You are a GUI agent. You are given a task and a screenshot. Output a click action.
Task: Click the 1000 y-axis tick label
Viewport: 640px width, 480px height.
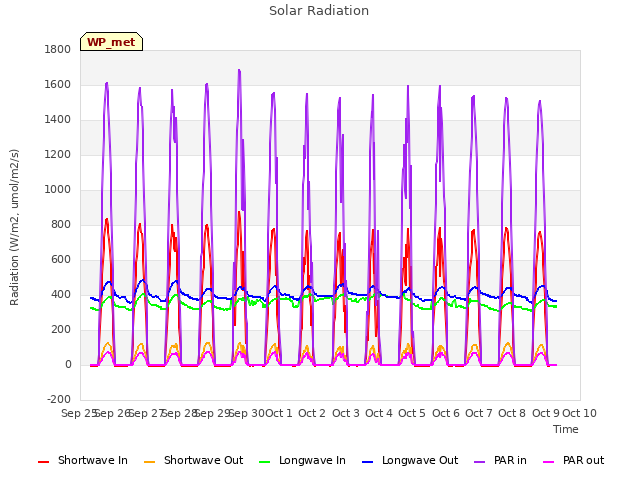click(58, 189)
